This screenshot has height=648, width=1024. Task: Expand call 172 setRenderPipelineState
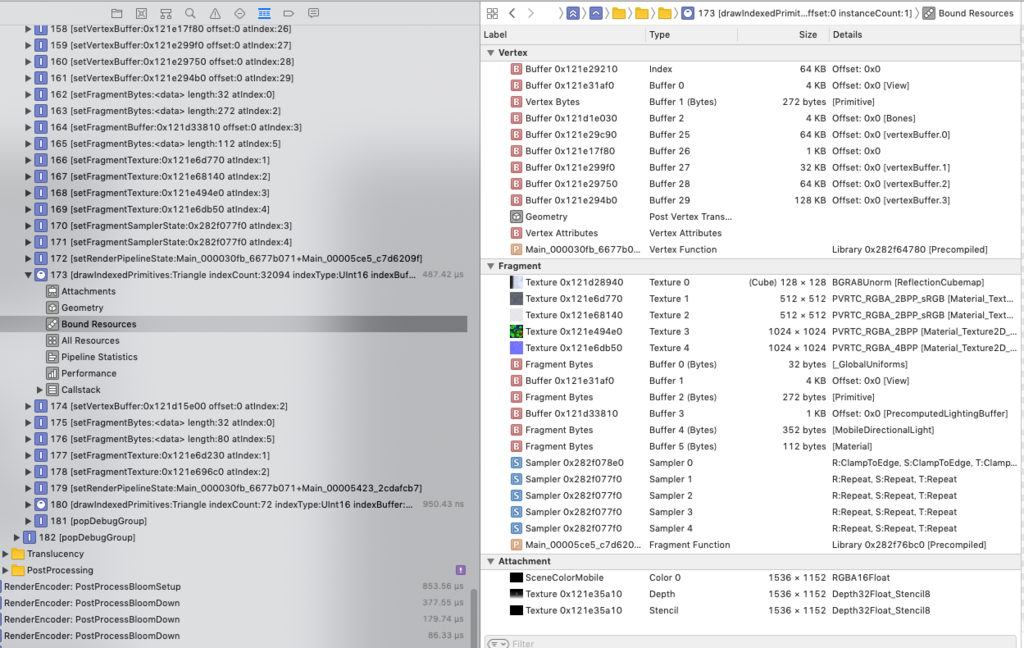pos(28,259)
